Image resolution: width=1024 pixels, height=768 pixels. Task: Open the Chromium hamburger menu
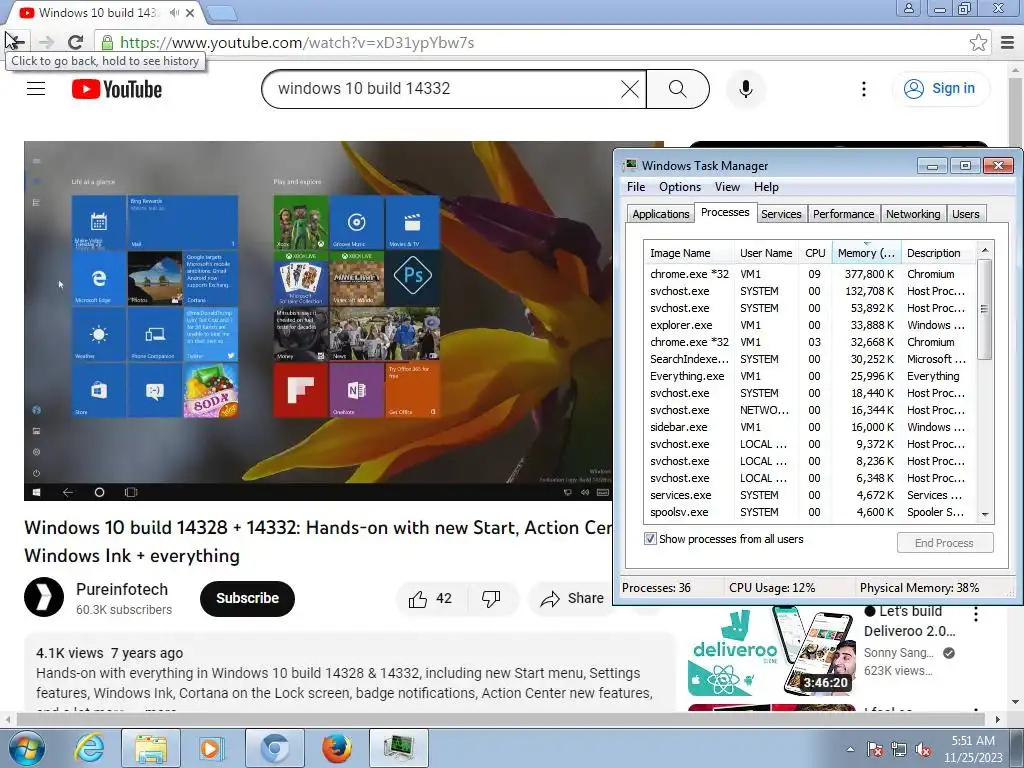click(1008, 42)
